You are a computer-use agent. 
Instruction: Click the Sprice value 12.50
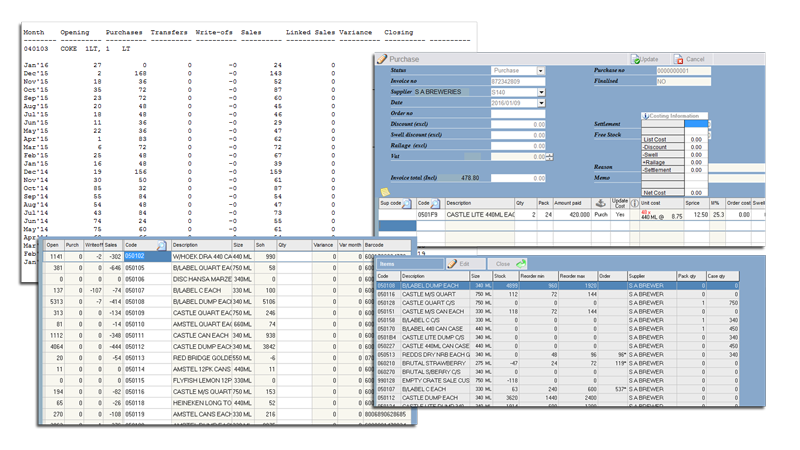(x=697, y=215)
